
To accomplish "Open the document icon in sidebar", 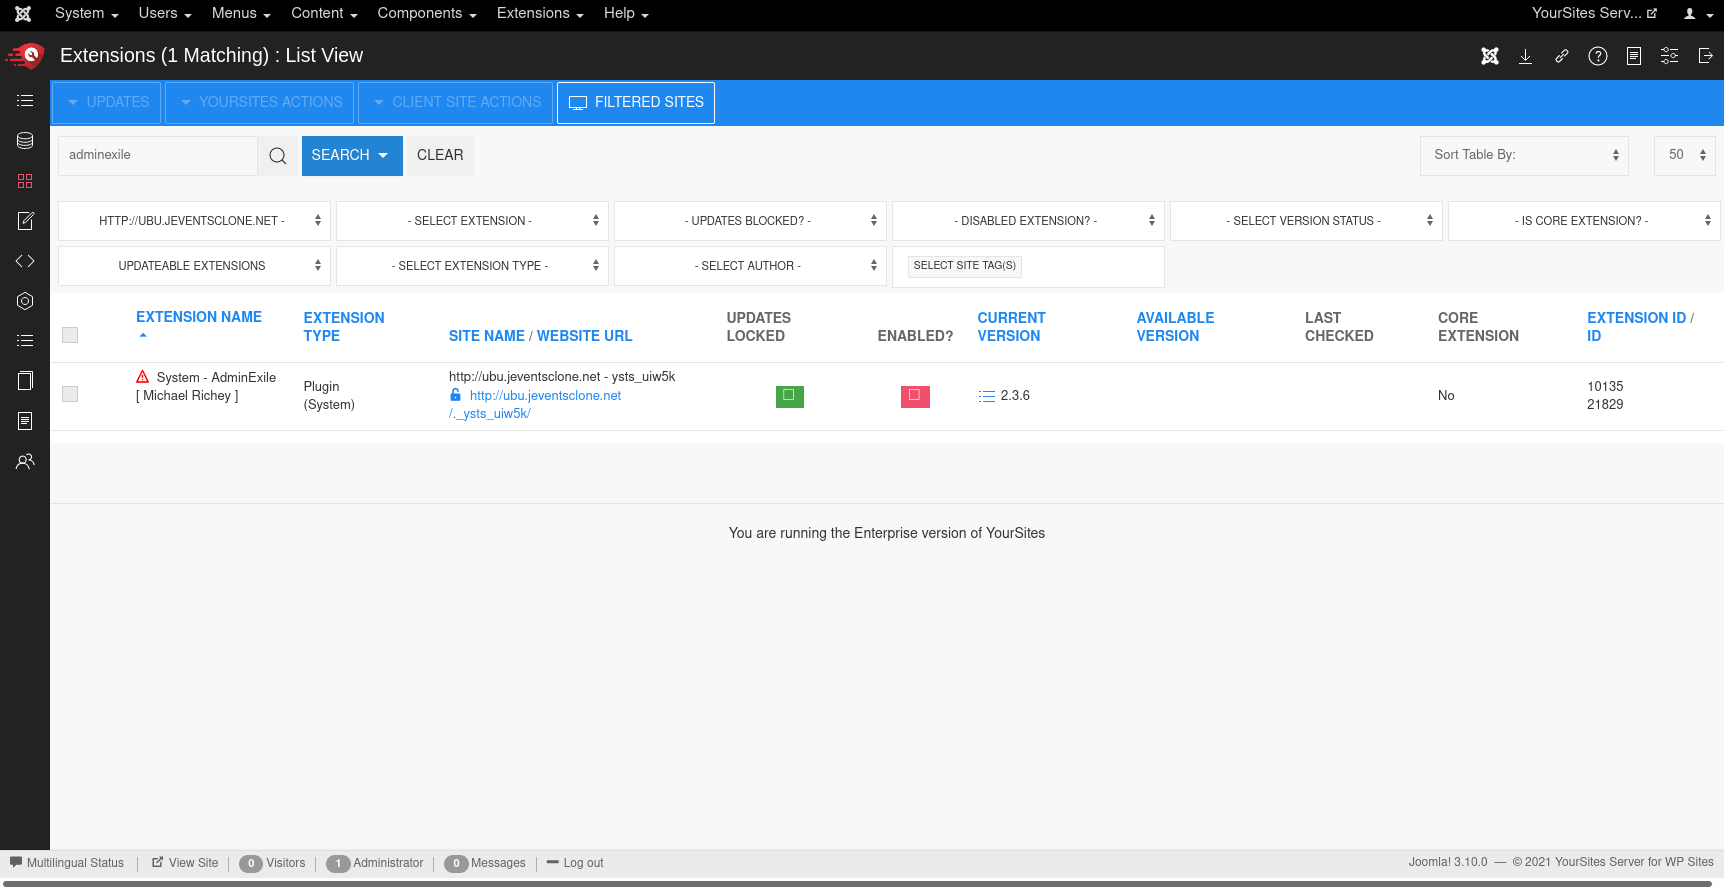I will tap(25, 421).
